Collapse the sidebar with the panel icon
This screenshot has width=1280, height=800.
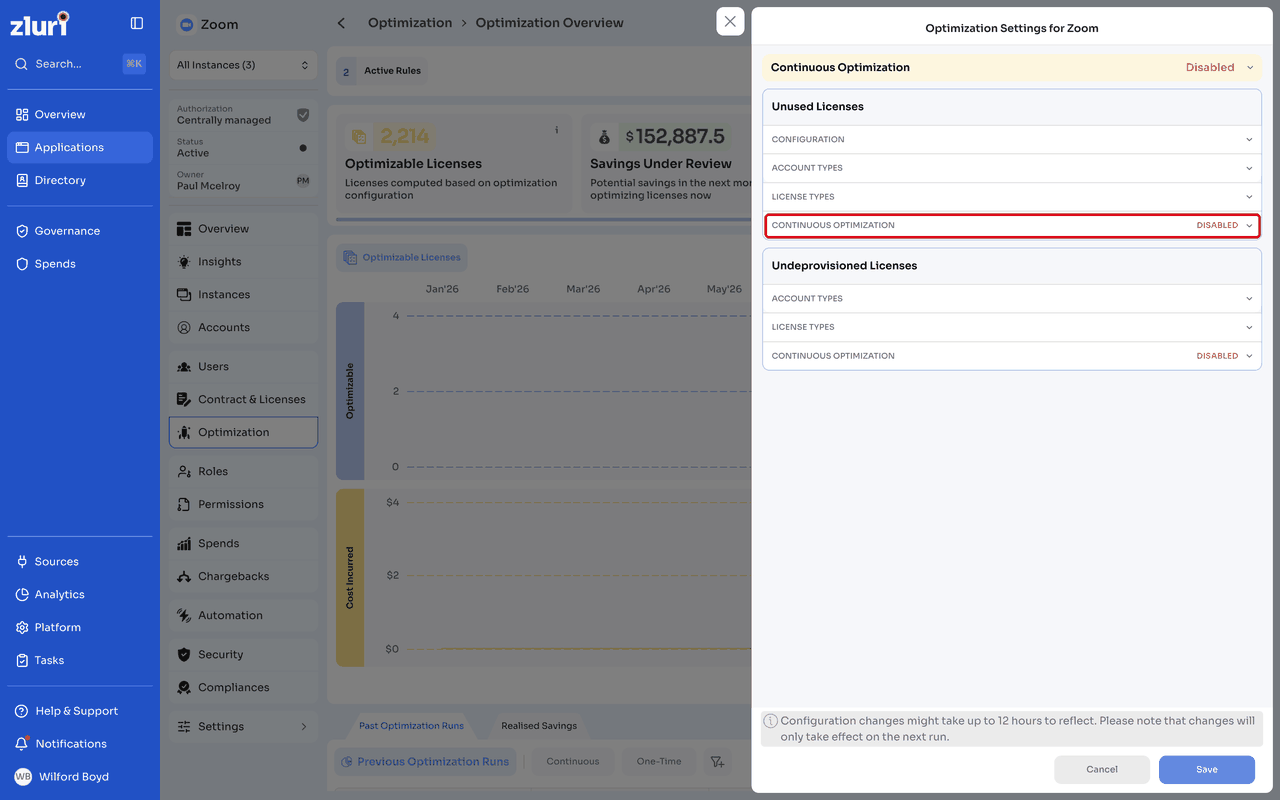coord(137,23)
